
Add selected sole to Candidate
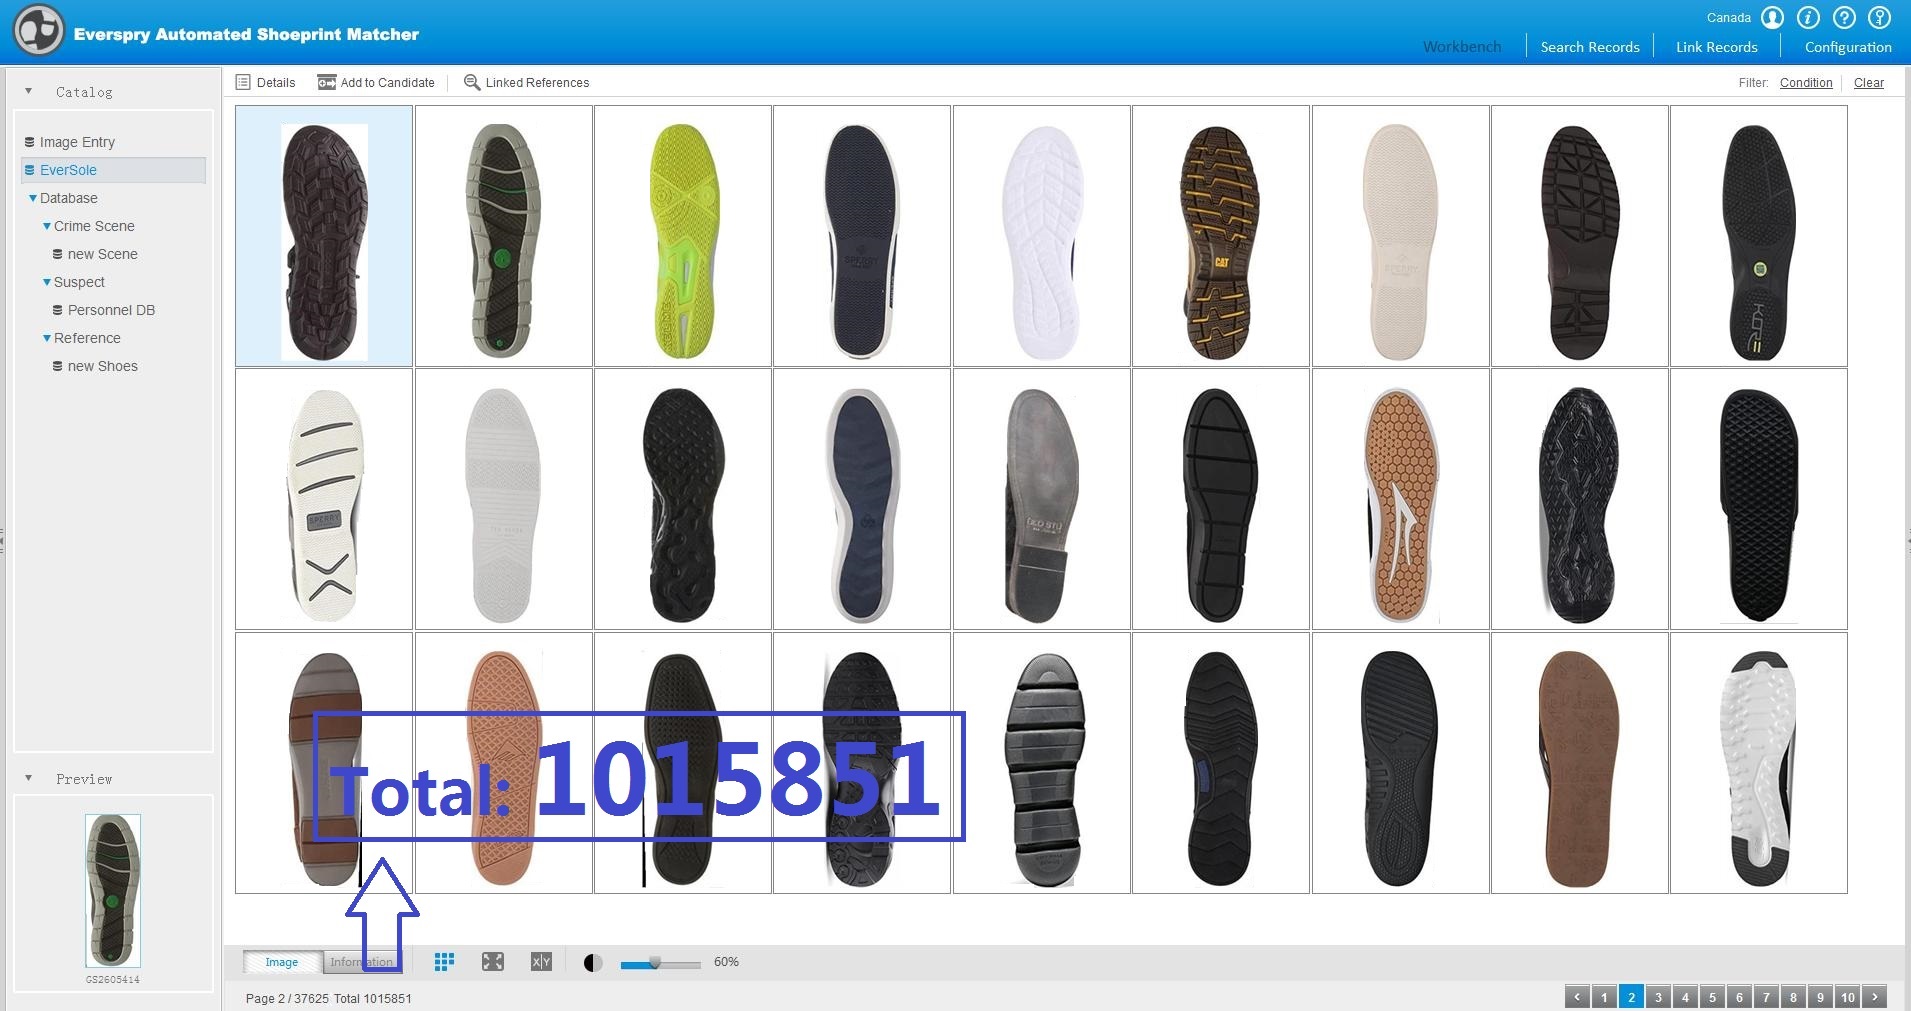point(376,82)
